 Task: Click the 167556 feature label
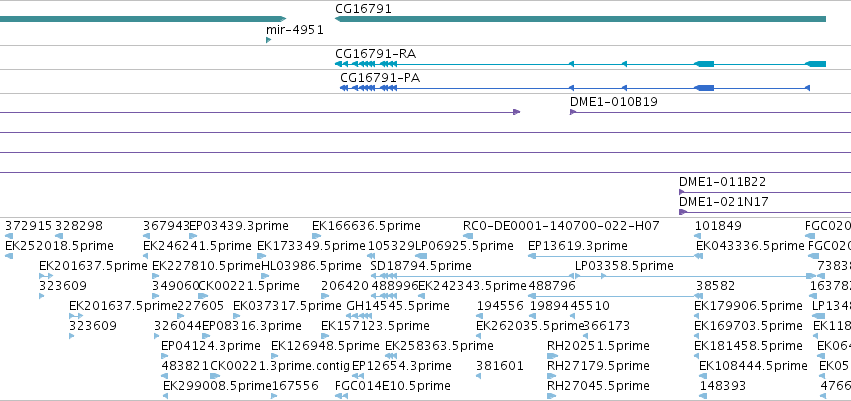[295, 386]
